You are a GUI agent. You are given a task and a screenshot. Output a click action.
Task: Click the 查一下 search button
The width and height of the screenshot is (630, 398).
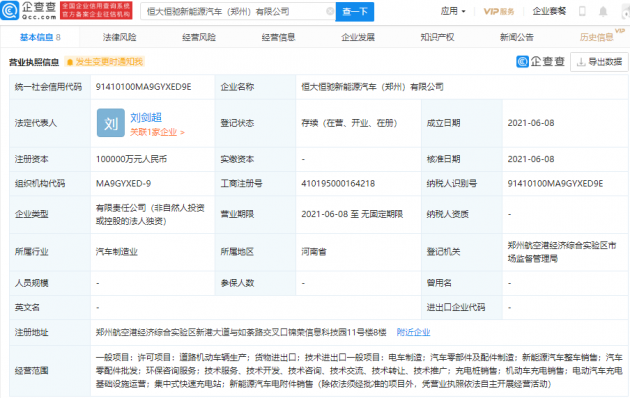[355, 12]
